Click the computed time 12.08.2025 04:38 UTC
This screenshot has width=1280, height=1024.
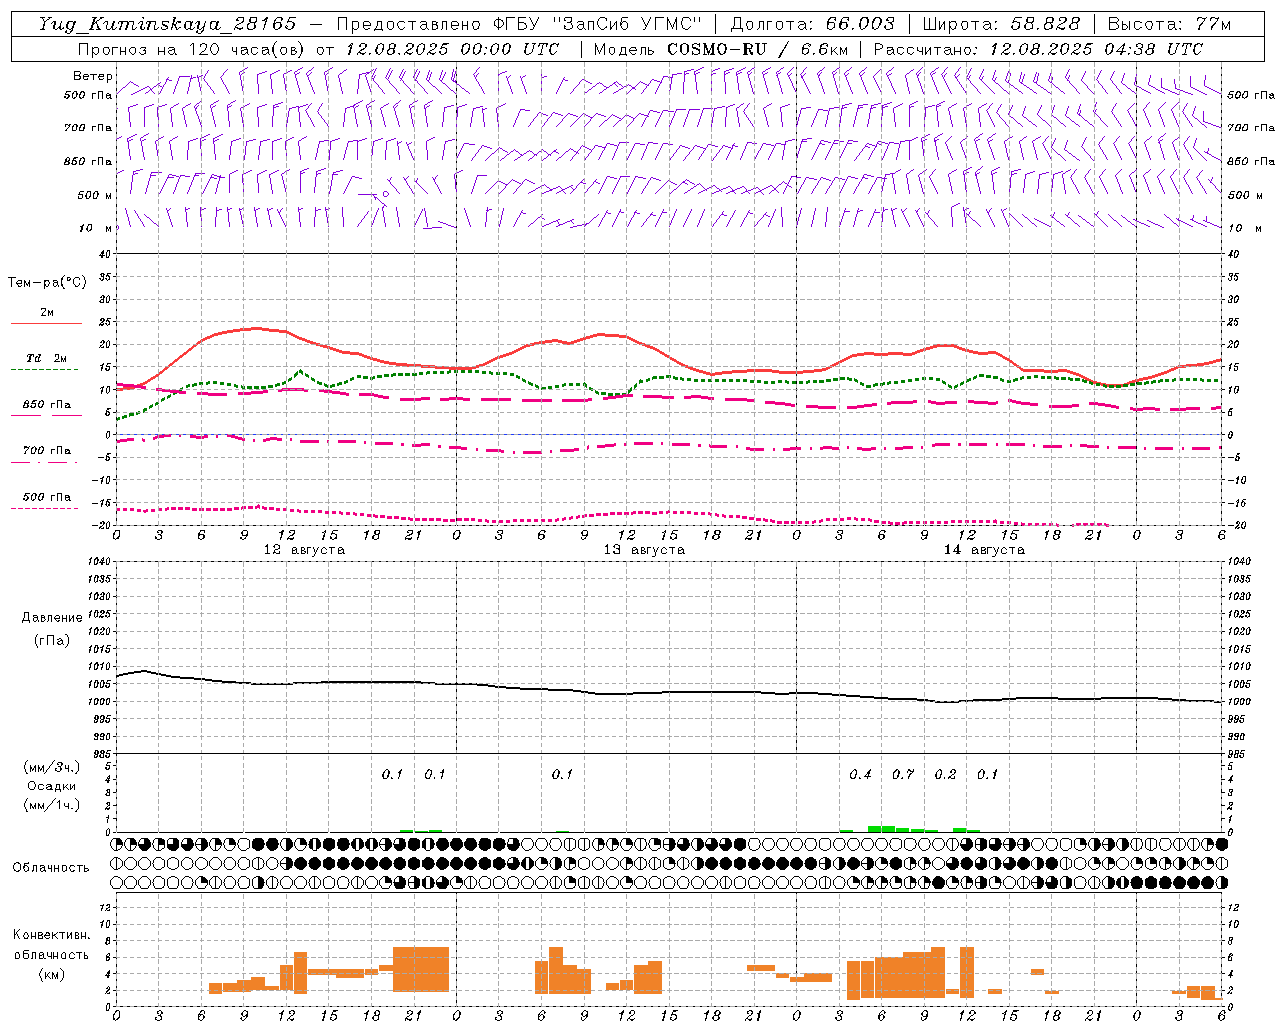click(1096, 49)
